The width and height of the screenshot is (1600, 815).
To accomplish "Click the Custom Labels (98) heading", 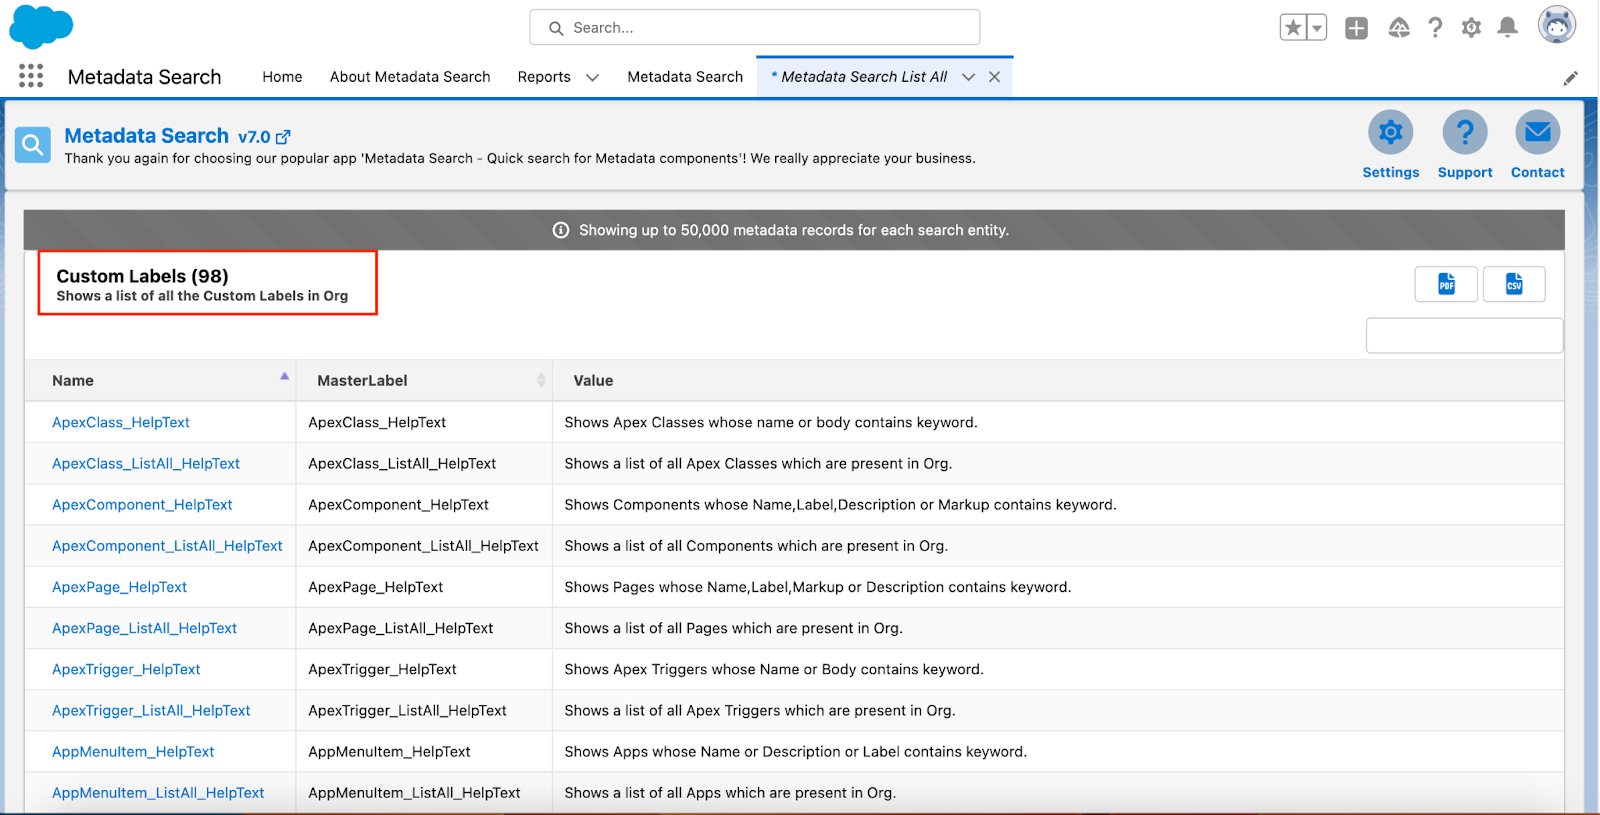I will [x=142, y=276].
